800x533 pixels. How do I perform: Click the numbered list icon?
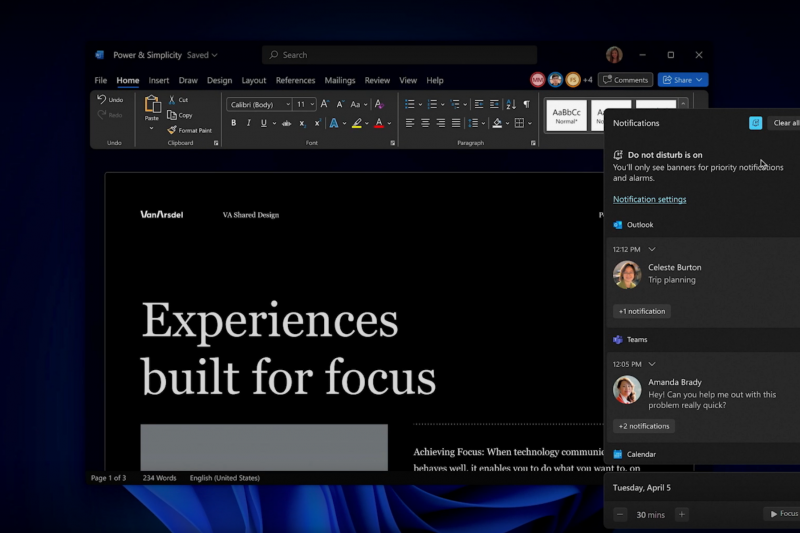[x=432, y=104]
